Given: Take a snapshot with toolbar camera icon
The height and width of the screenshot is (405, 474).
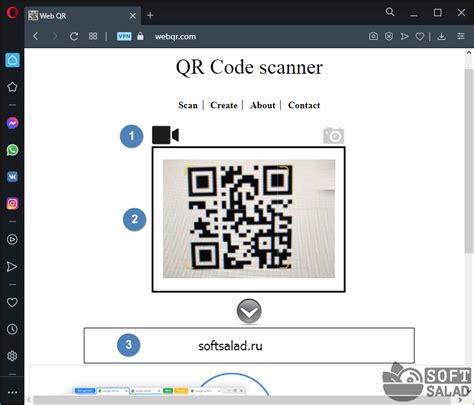Looking at the screenshot, I should [373, 36].
